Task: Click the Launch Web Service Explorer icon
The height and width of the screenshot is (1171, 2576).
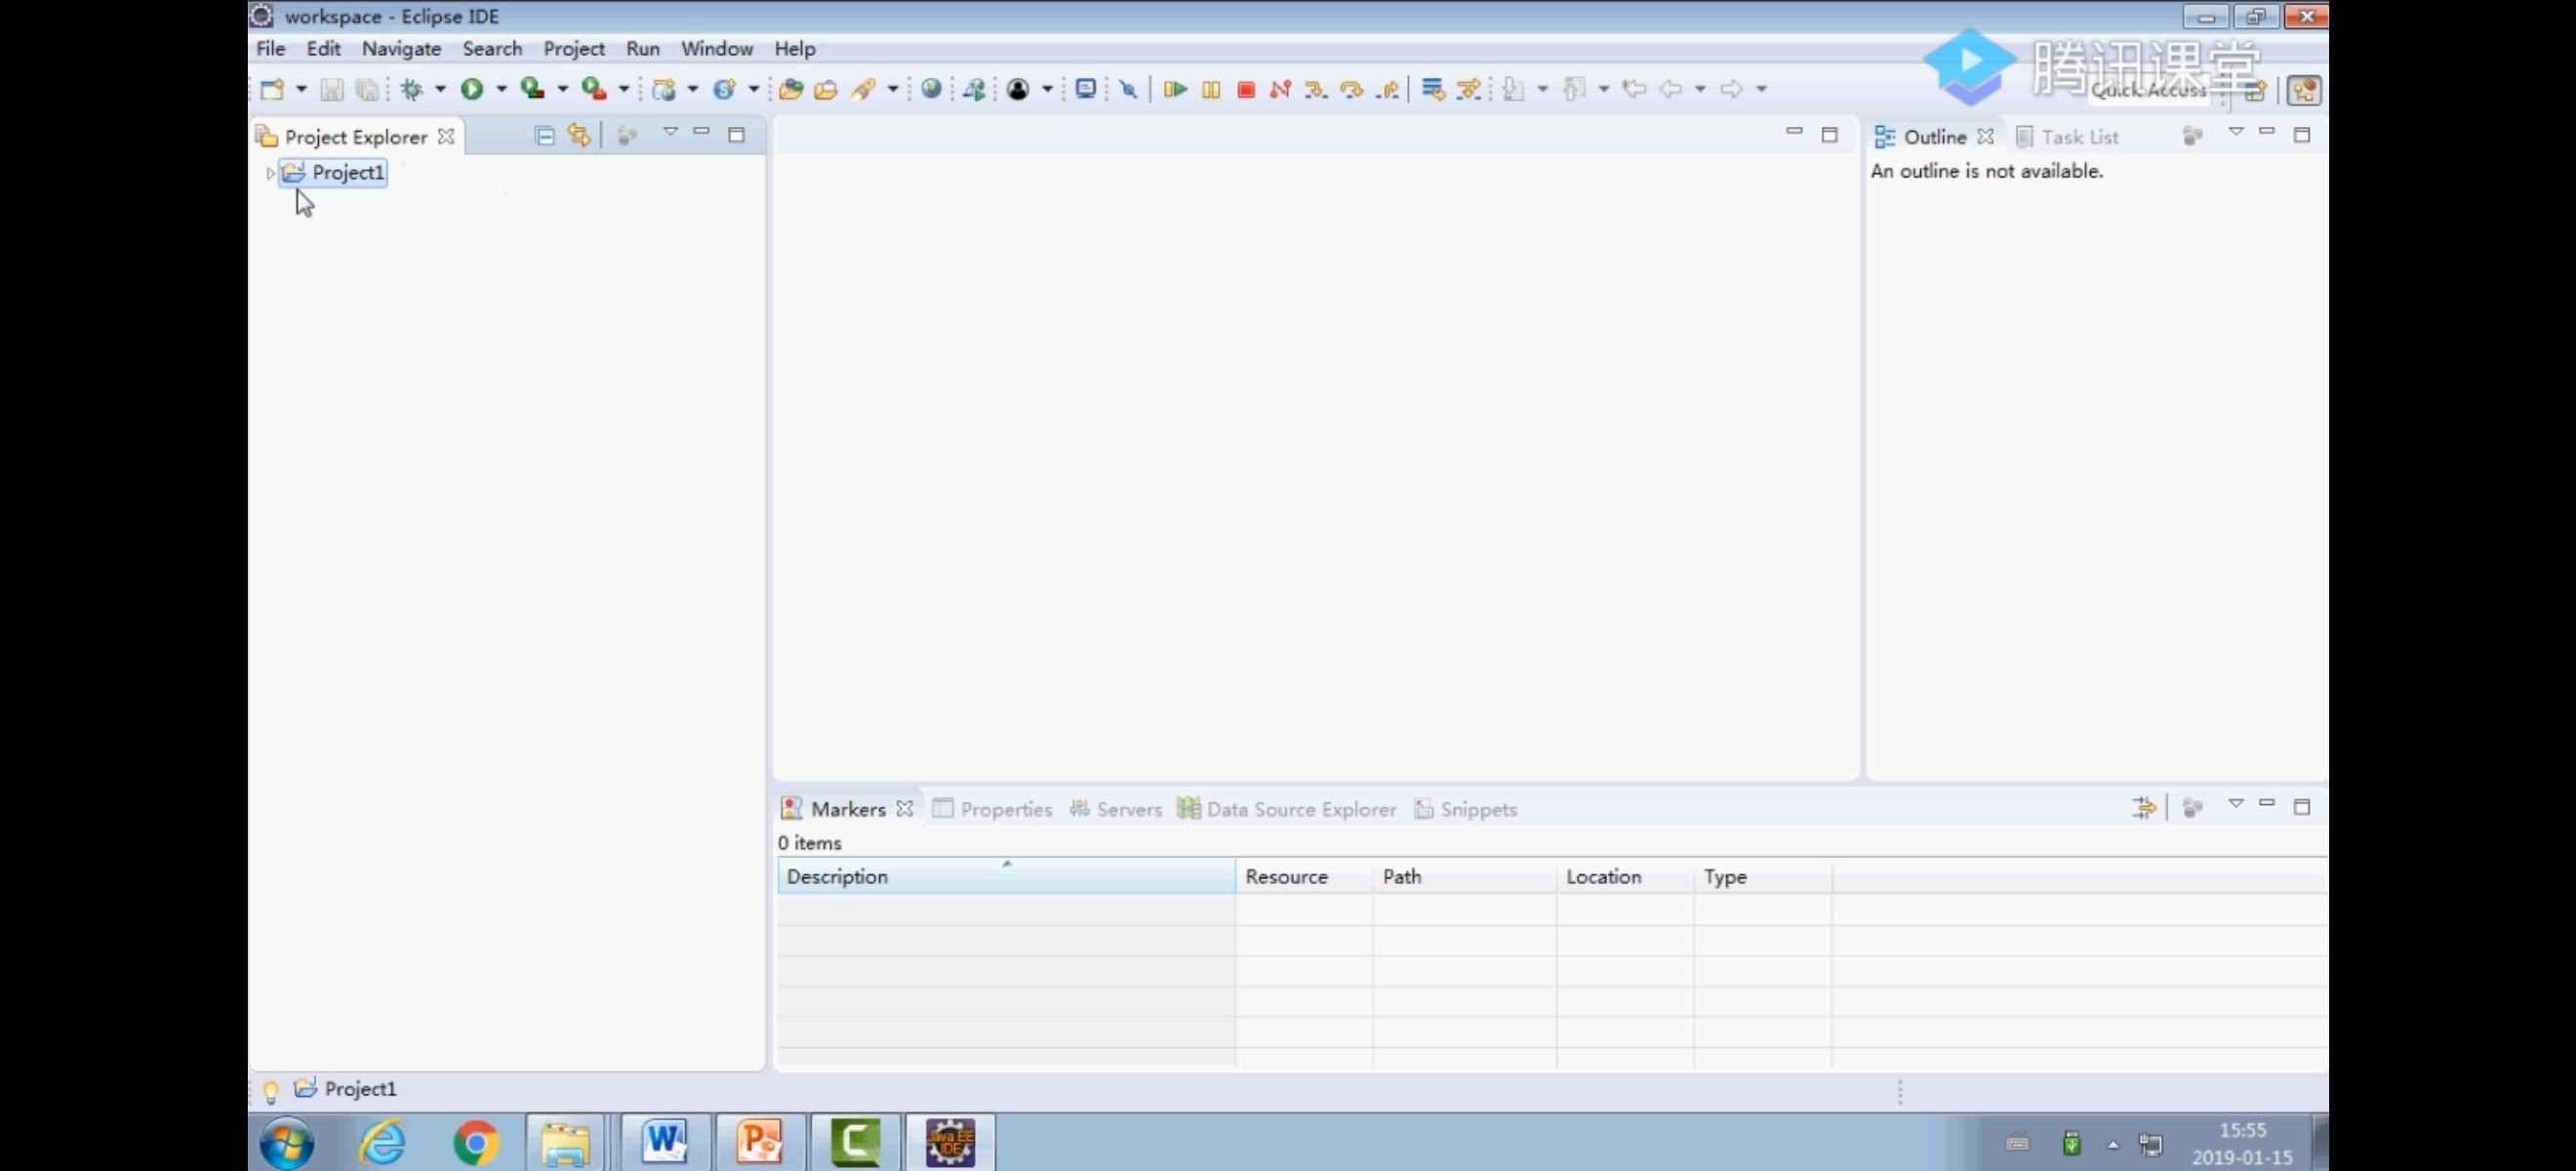Action: (974, 89)
